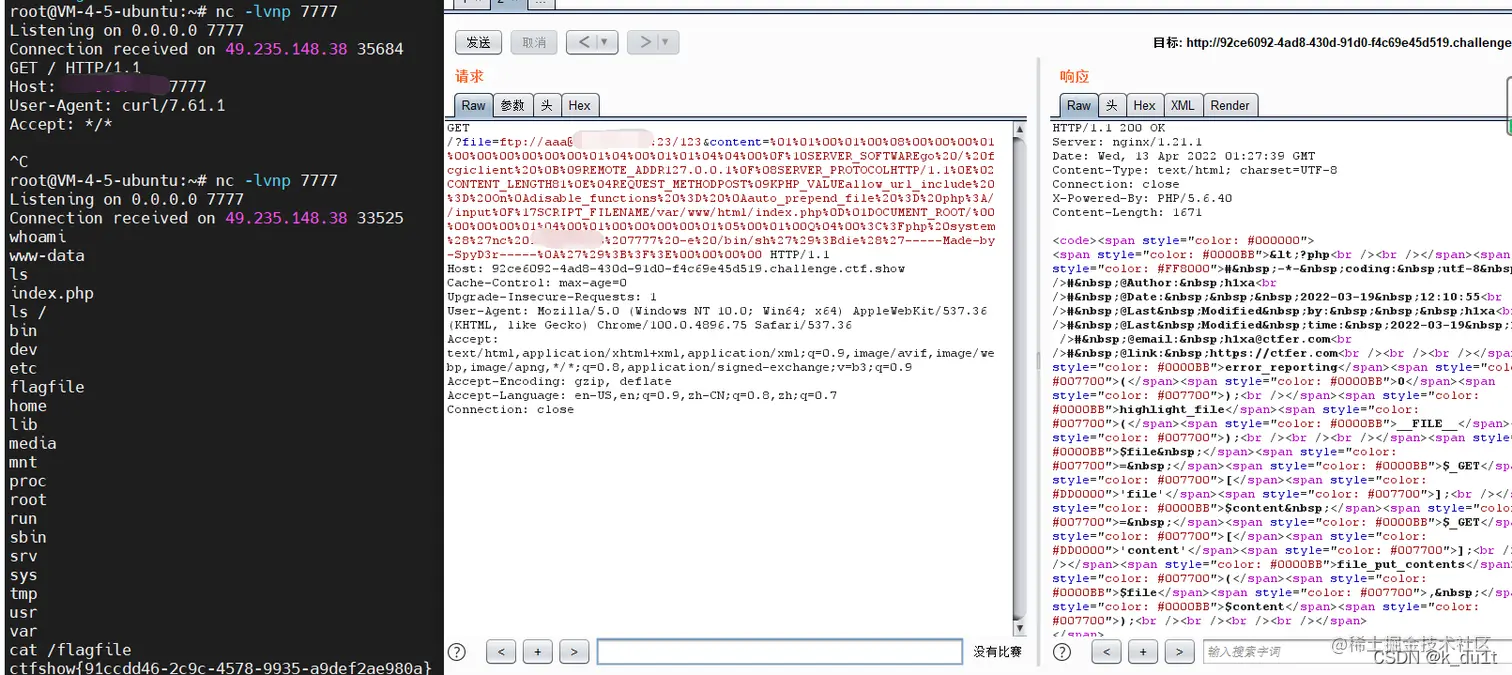Viewport: 1512px width, 675px height.
Task: Click request search next-match '>' button
Action: tap(573, 652)
